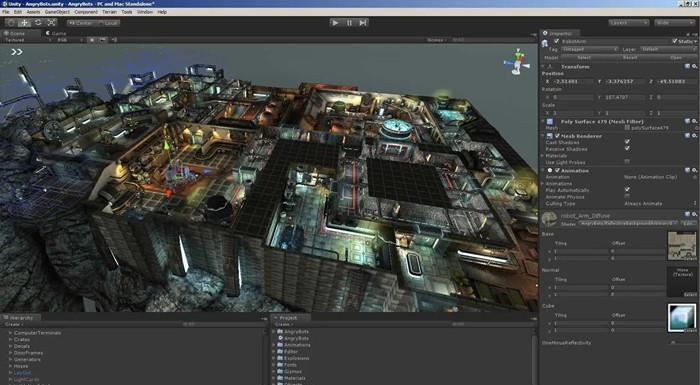
Task: Open the Culling Type dropdown
Action: (x=660, y=203)
